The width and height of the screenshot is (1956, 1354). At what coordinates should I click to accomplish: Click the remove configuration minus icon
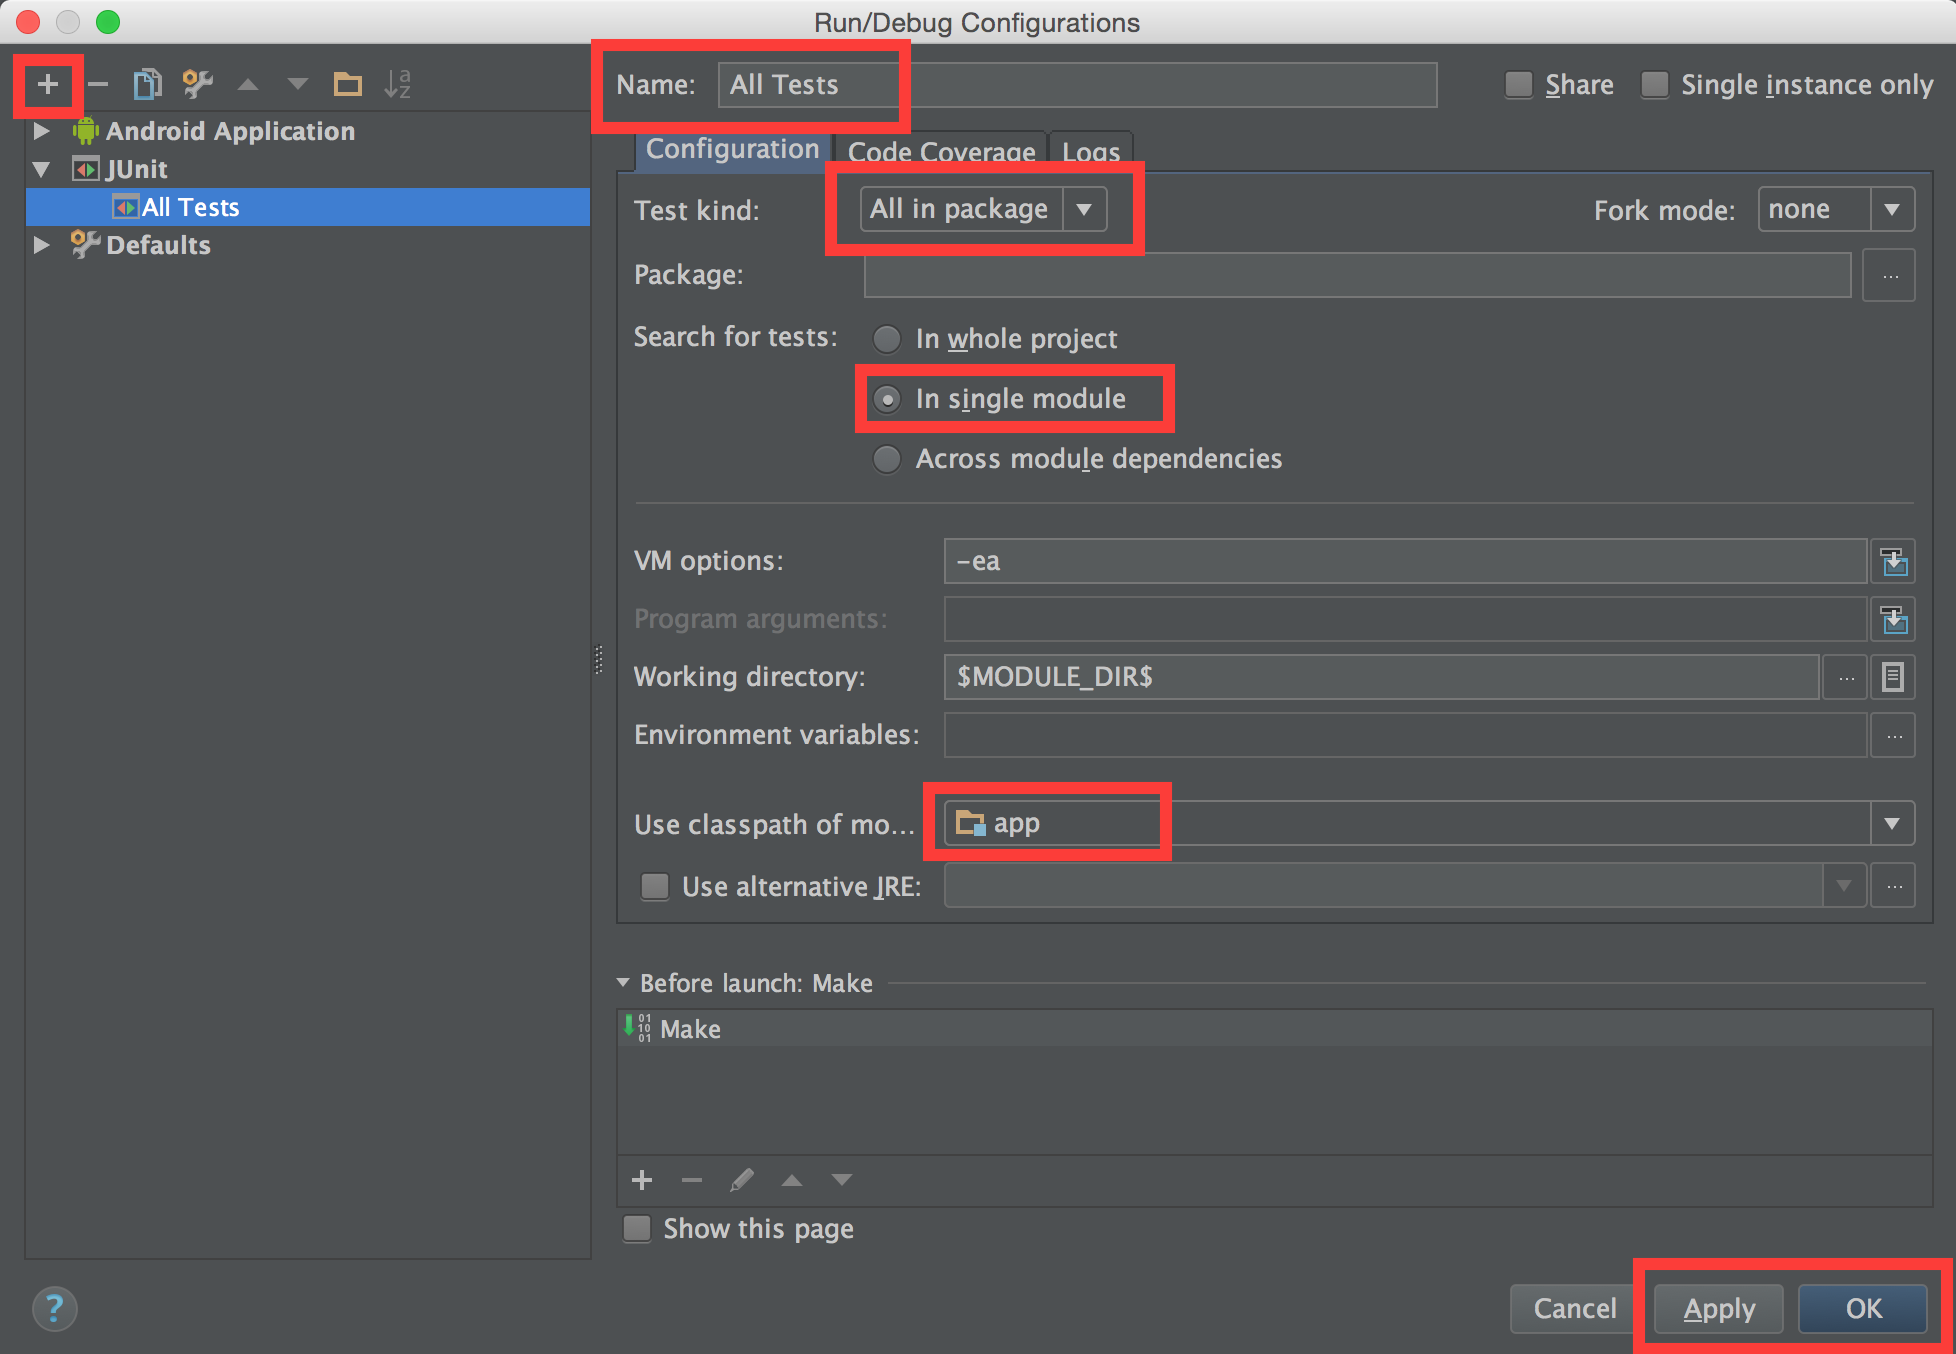click(x=98, y=84)
